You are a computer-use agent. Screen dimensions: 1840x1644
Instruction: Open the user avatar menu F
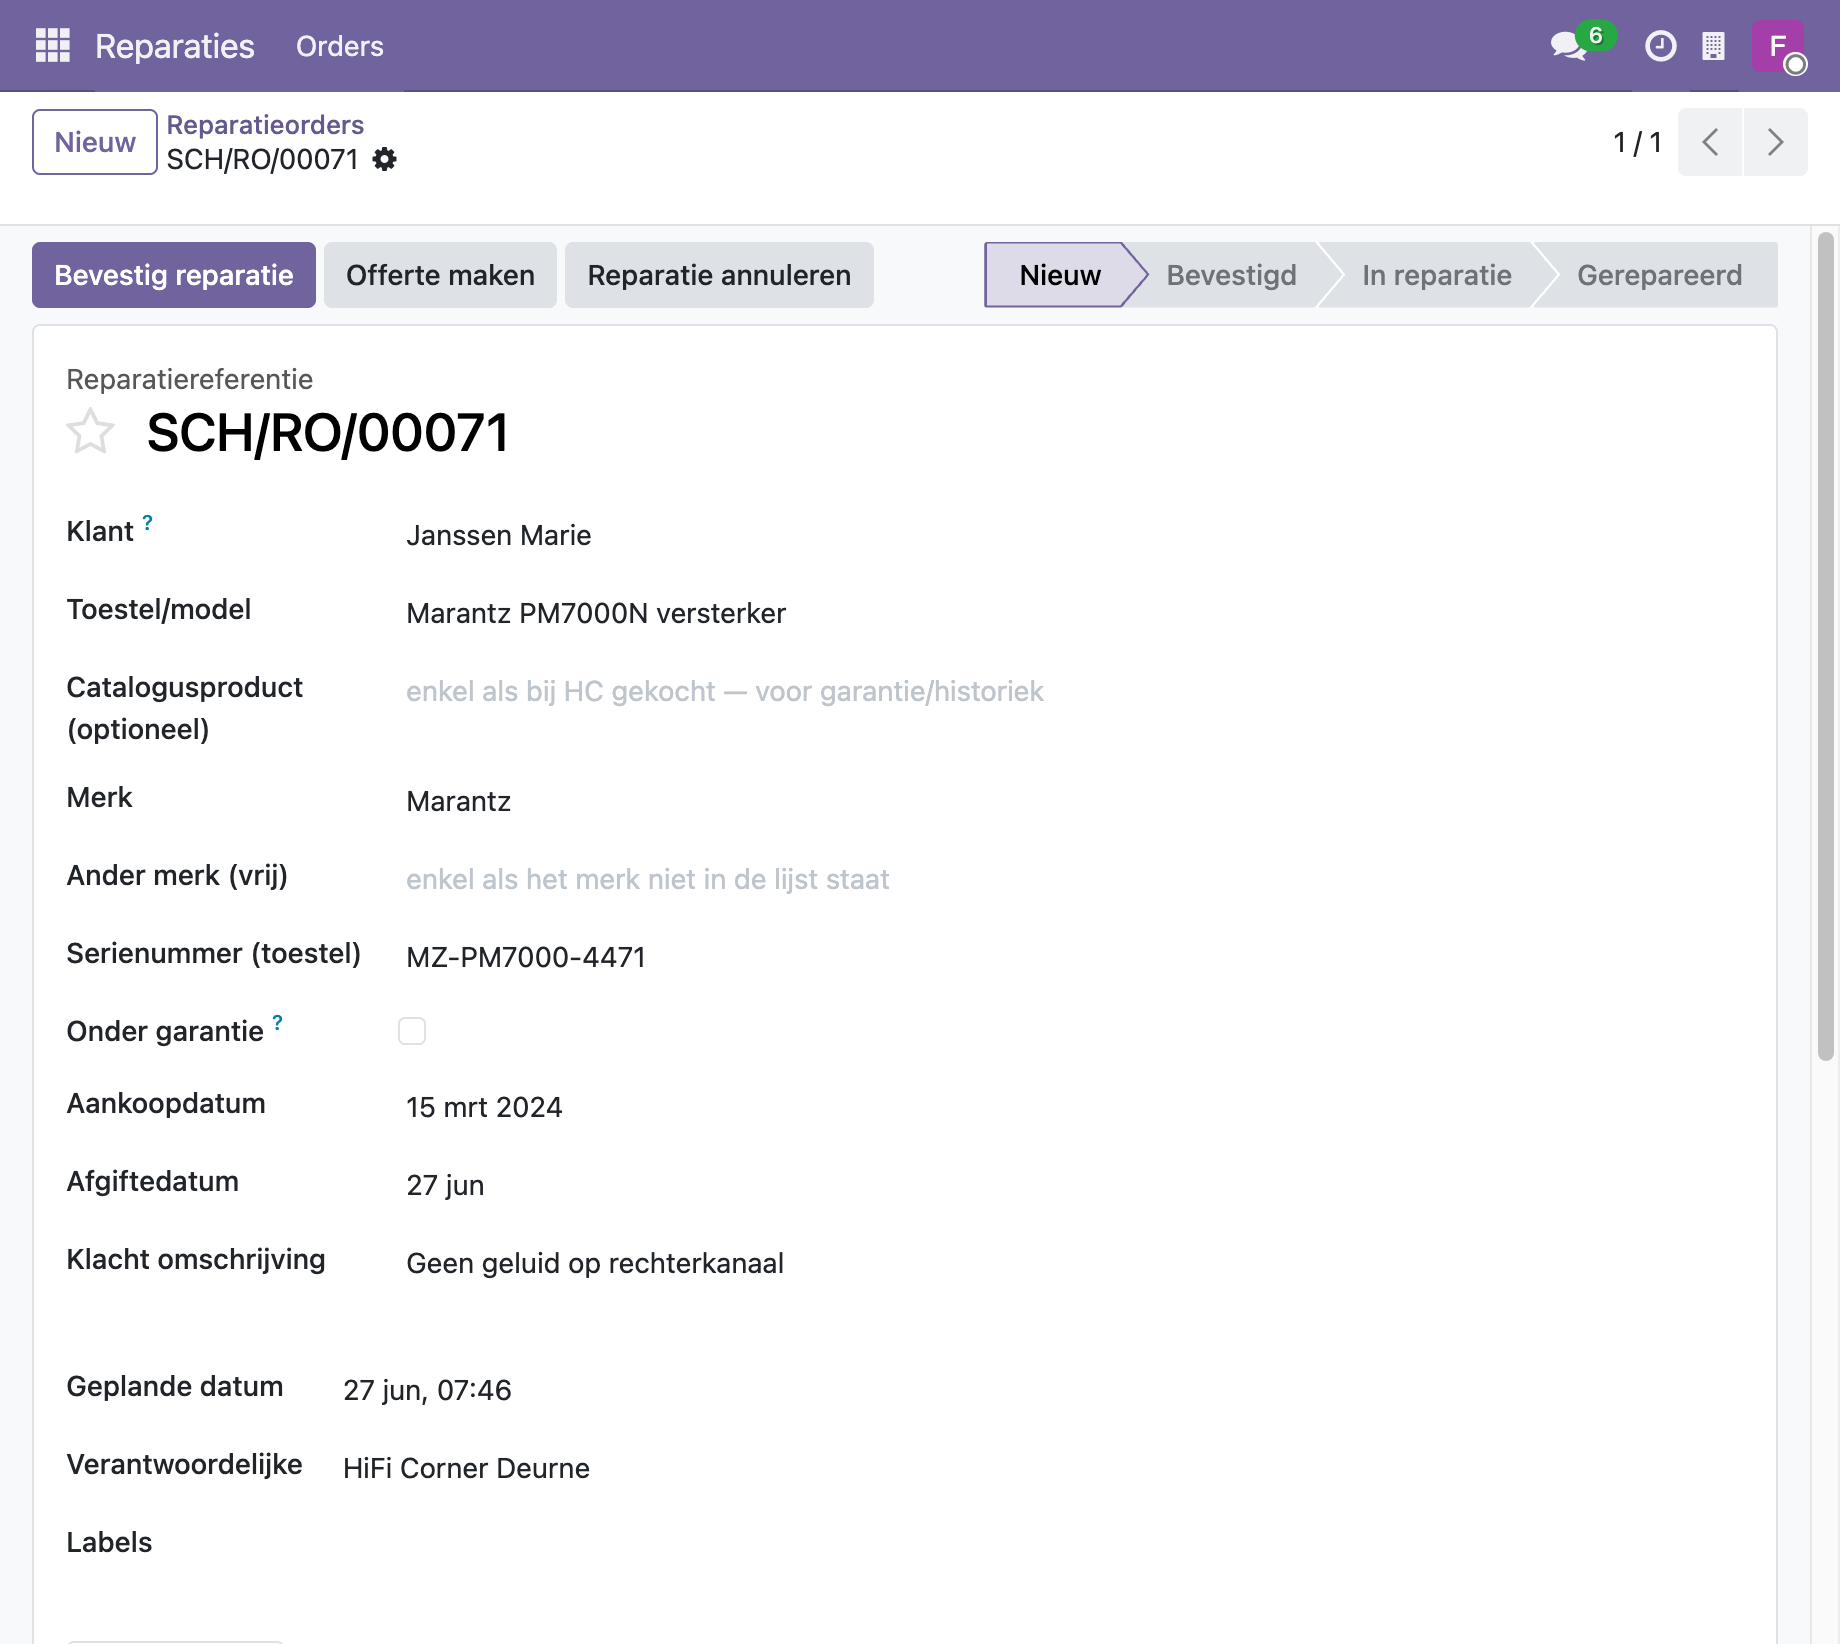1779,46
